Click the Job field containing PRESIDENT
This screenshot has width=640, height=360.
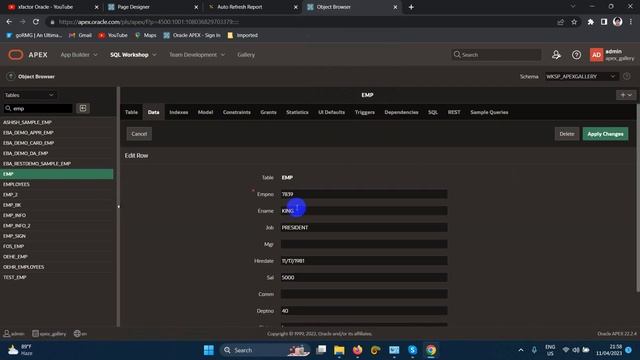[364, 227]
